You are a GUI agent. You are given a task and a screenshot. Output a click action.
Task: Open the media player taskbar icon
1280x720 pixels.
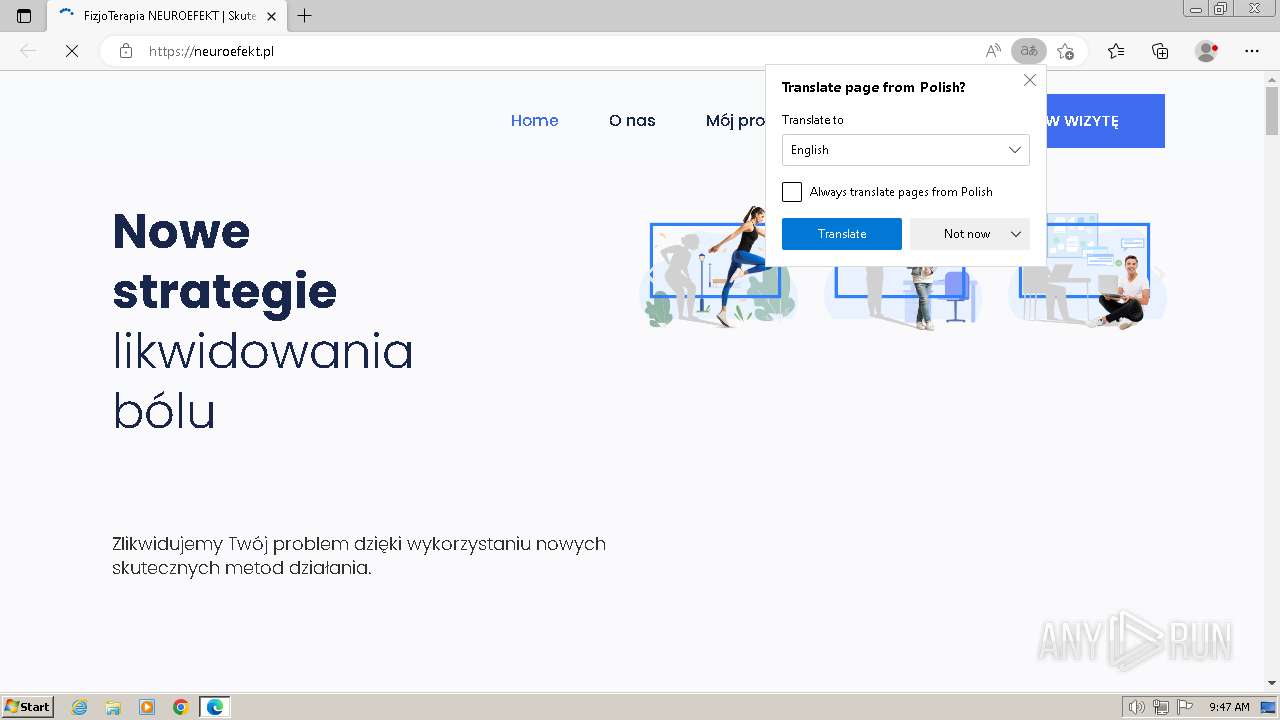point(147,707)
